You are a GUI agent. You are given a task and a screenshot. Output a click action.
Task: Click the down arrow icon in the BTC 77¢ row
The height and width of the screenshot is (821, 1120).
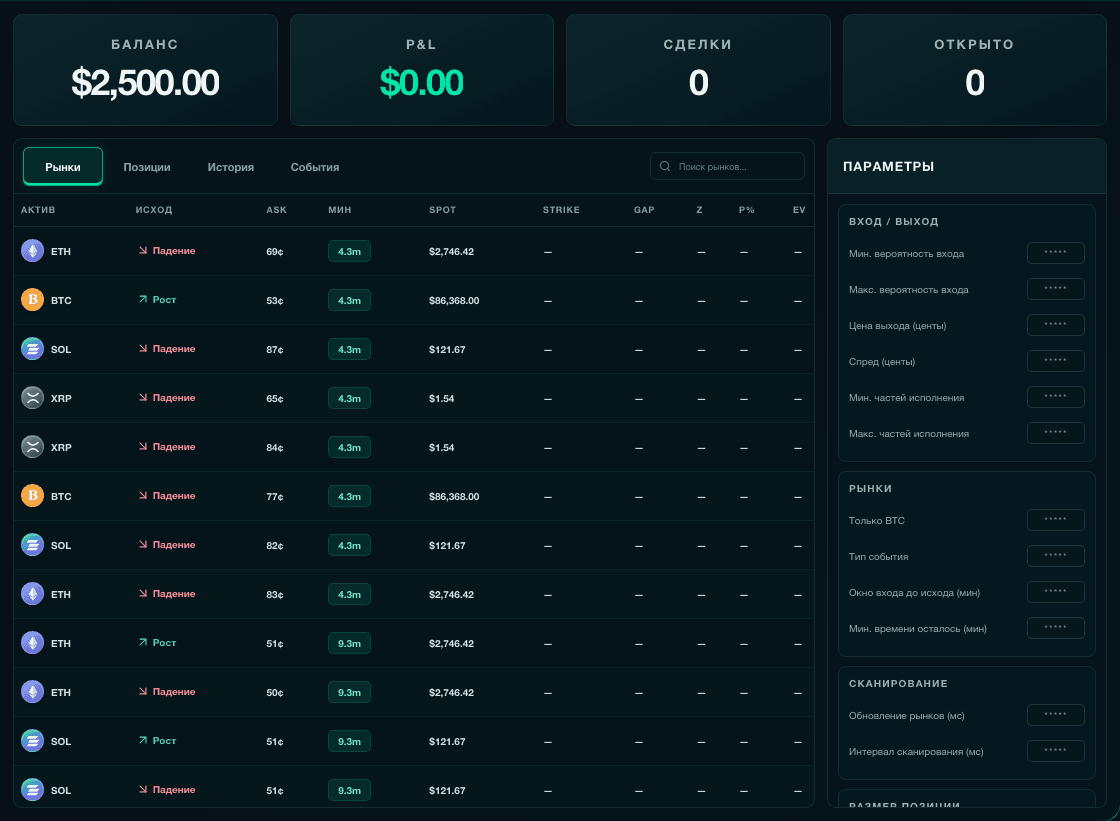click(x=143, y=495)
